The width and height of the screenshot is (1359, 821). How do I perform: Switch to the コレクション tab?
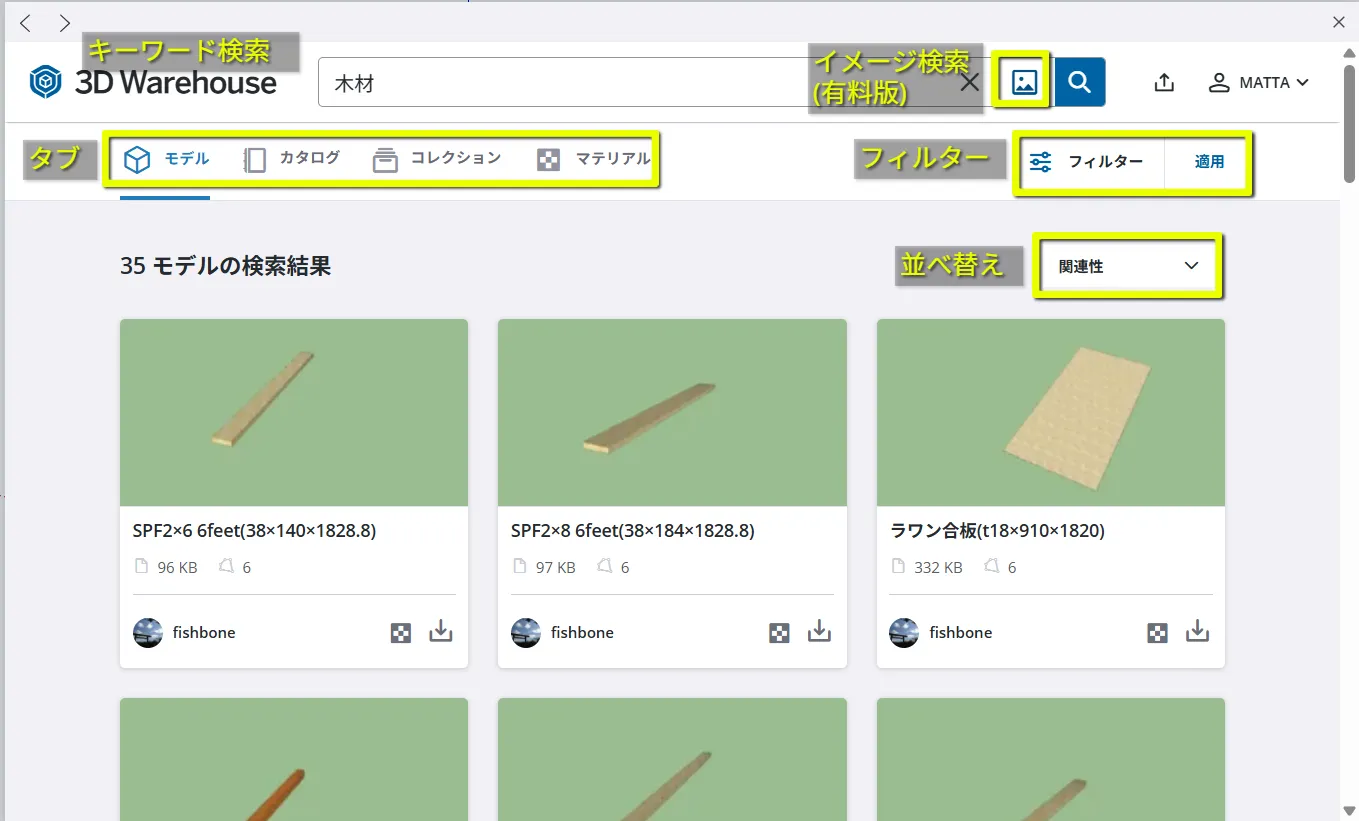pos(437,159)
